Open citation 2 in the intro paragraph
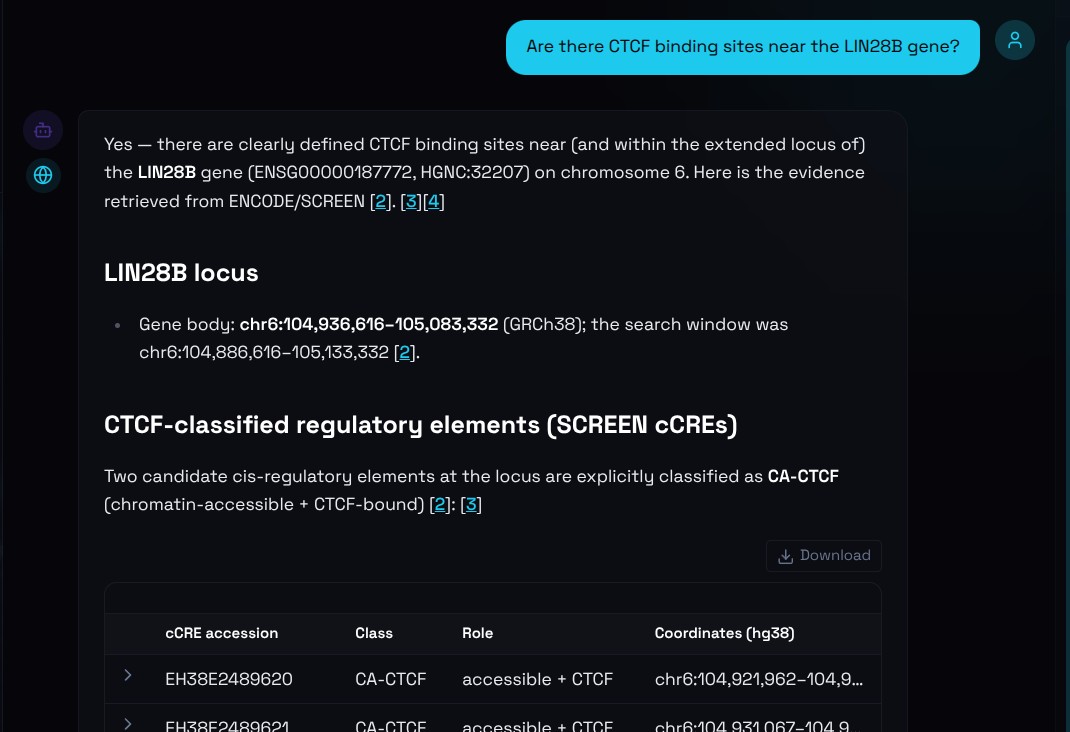The height and width of the screenshot is (732, 1070). click(381, 201)
